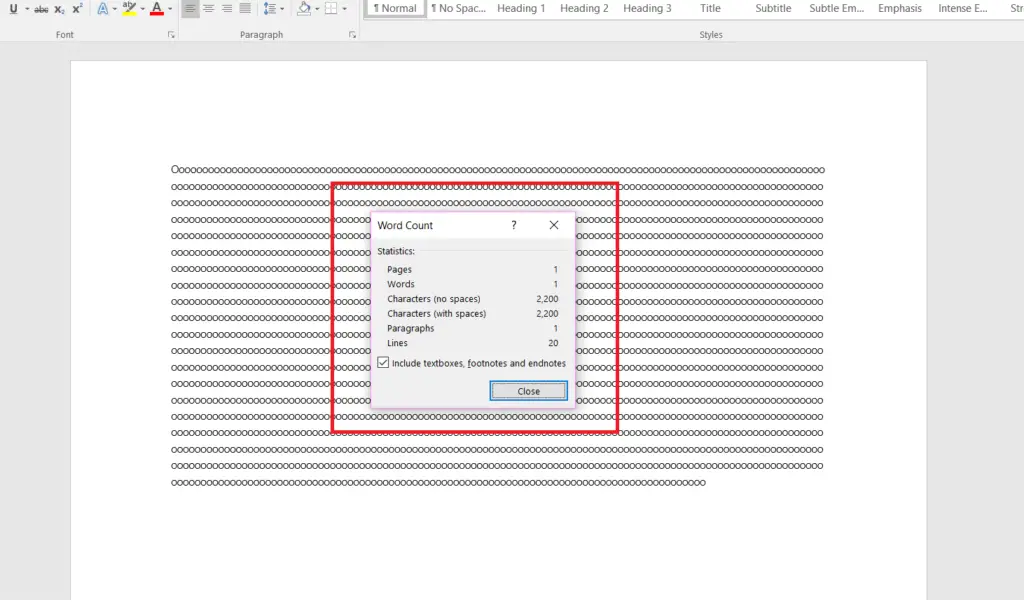Click the Text Effects icon

pos(102,9)
